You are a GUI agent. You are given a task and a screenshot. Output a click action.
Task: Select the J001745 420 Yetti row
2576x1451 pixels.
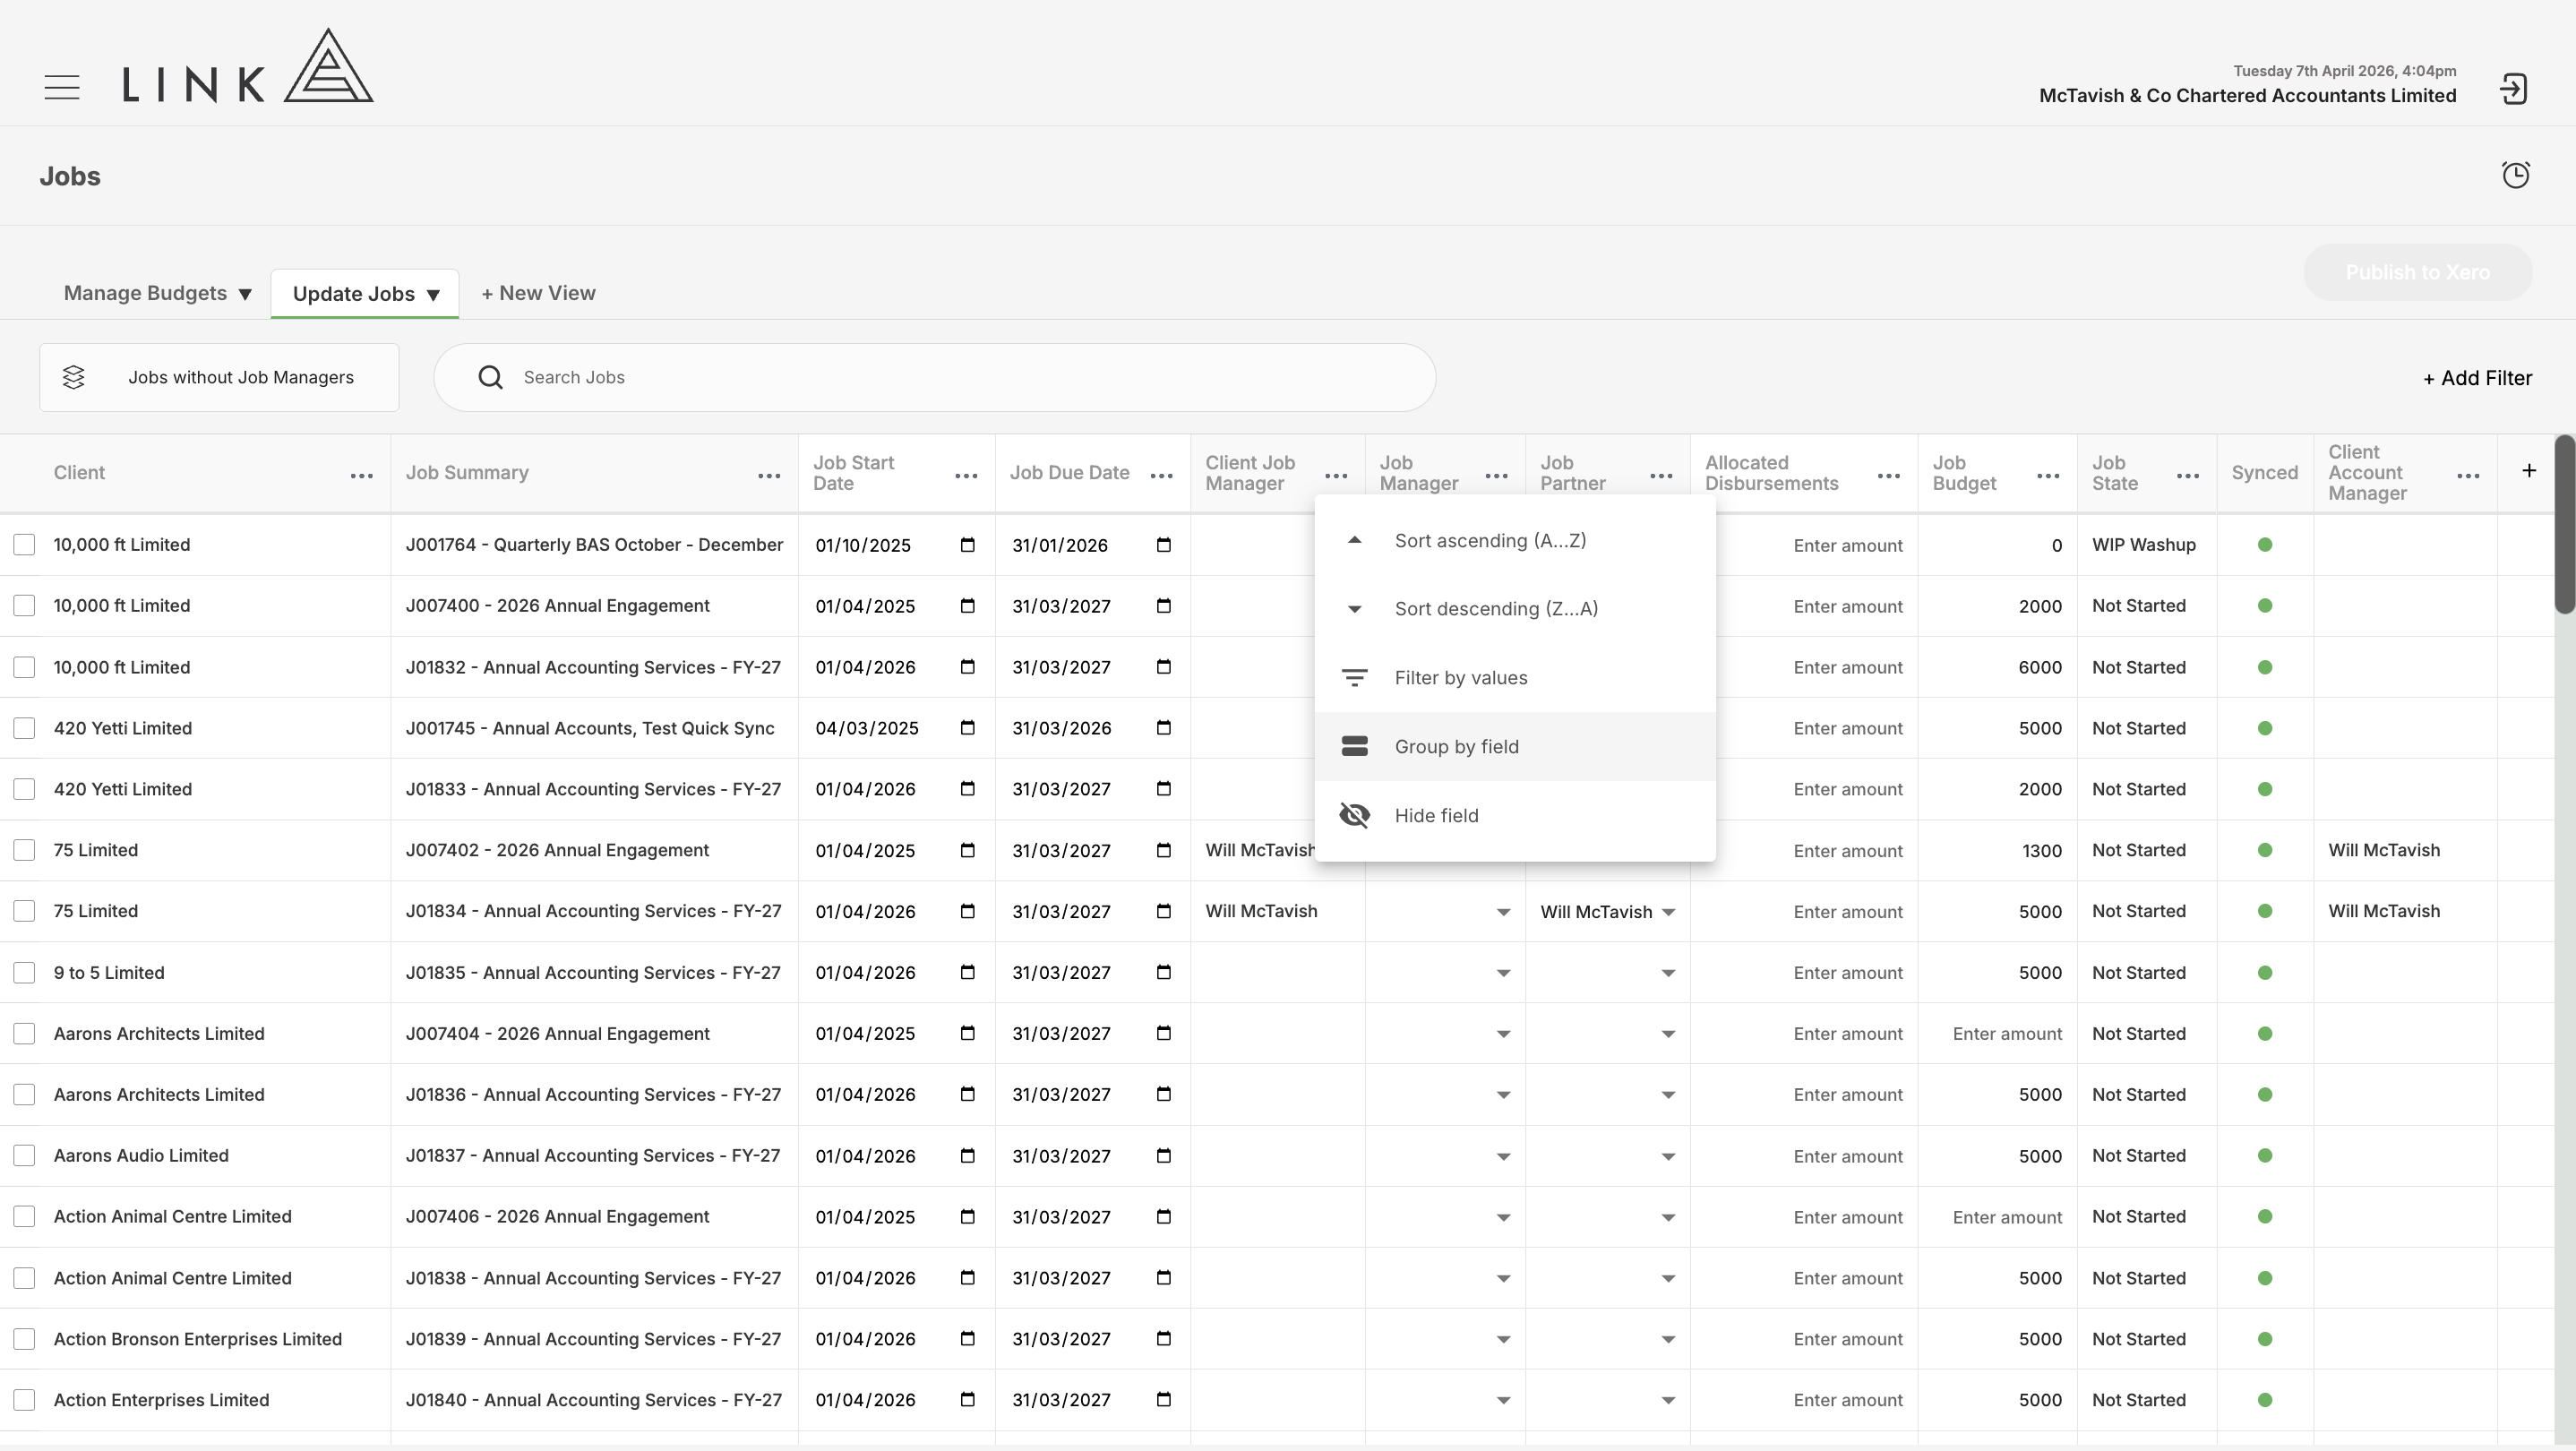[x=24, y=728]
